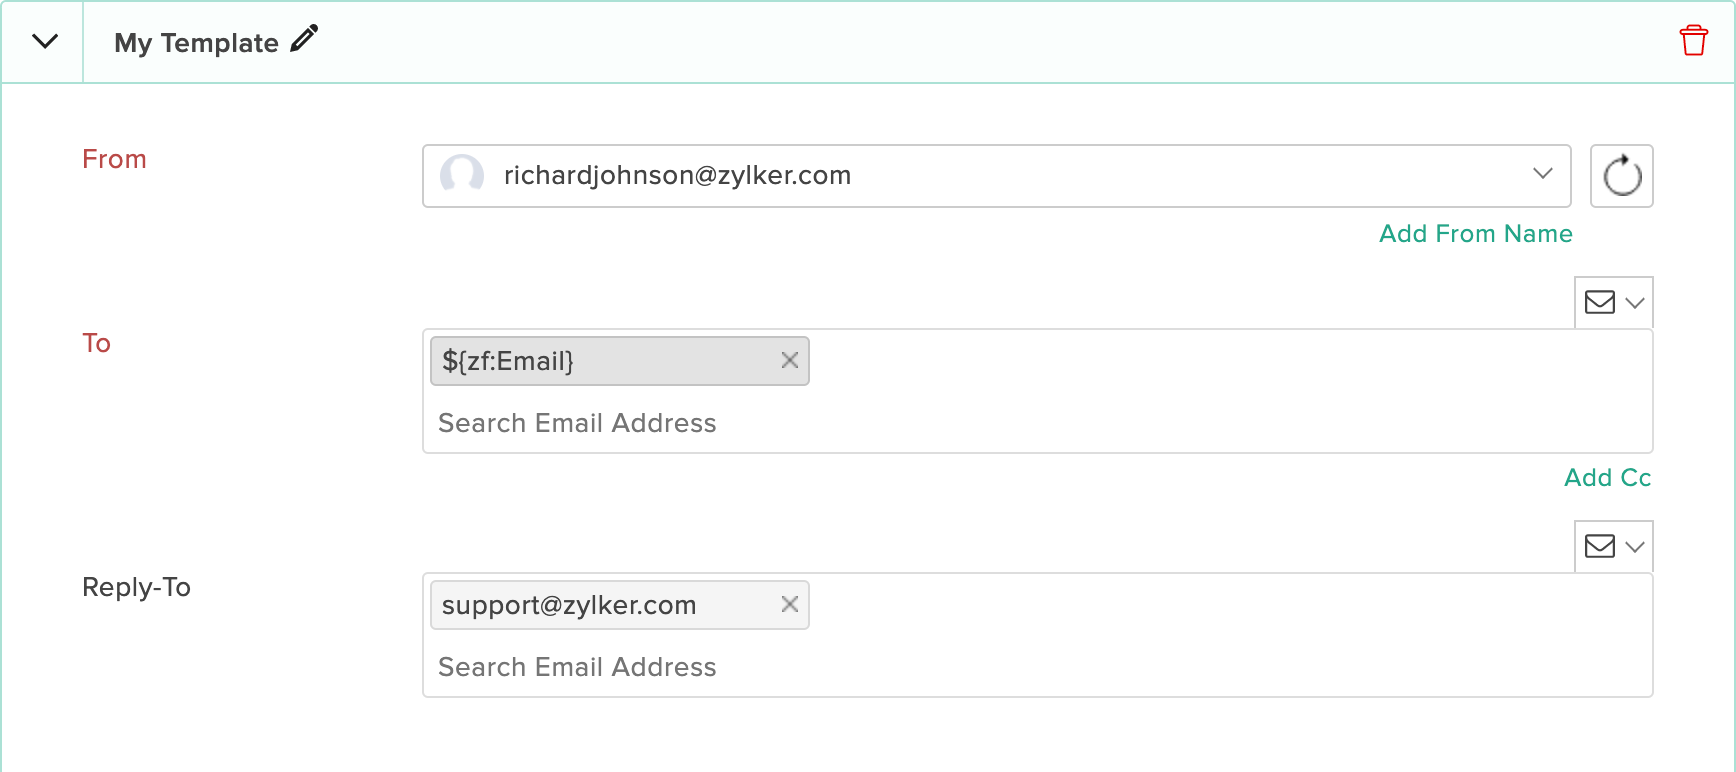Expand the chevron next to the Reply-To envelope icon
Screen dimensions: 1736x772
coord(1635,547)
